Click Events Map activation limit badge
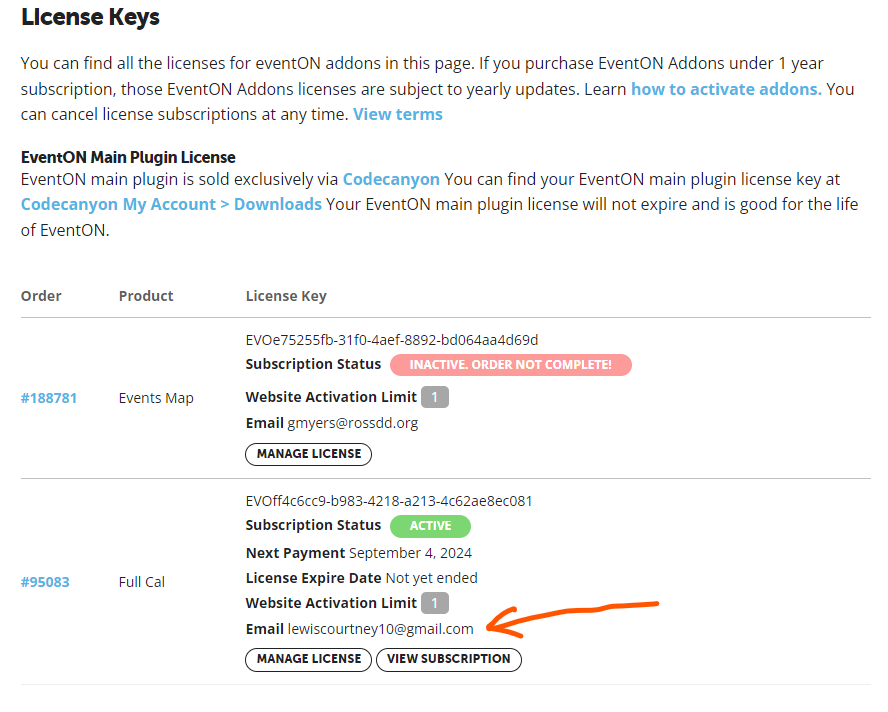Image resolution: width=888 pixels, height=712 pixels. pos(435,397)
